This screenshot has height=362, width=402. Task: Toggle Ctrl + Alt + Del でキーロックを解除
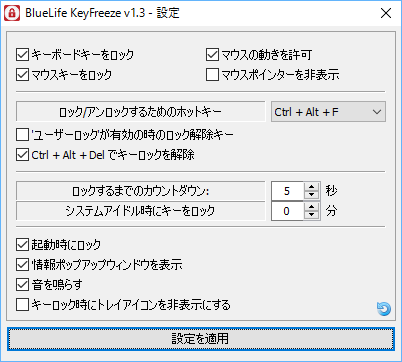coord(22,155)
